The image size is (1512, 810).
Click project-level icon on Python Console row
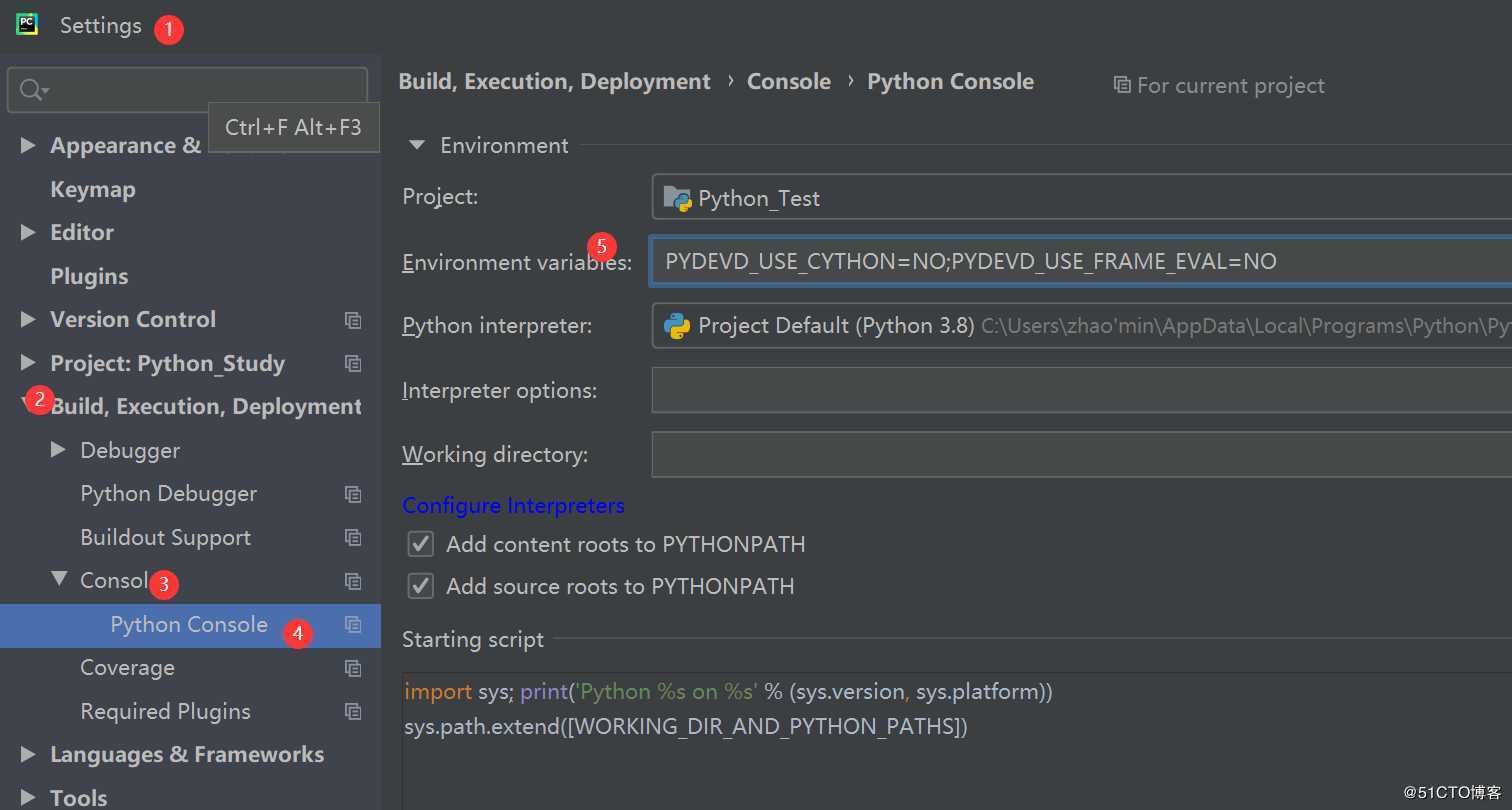[x=353, y=624]
